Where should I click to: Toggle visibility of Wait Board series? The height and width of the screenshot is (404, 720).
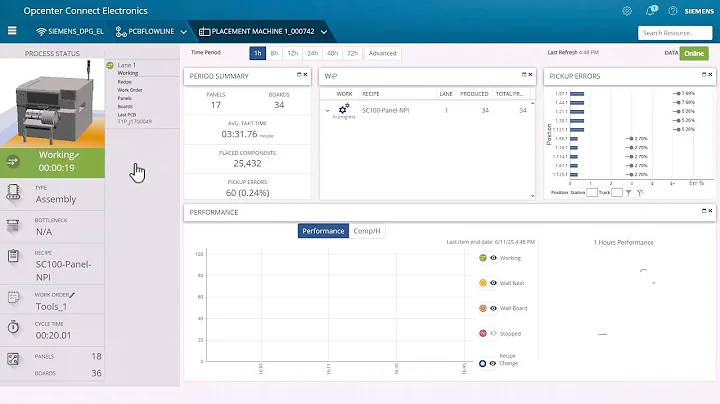[494, 308]
